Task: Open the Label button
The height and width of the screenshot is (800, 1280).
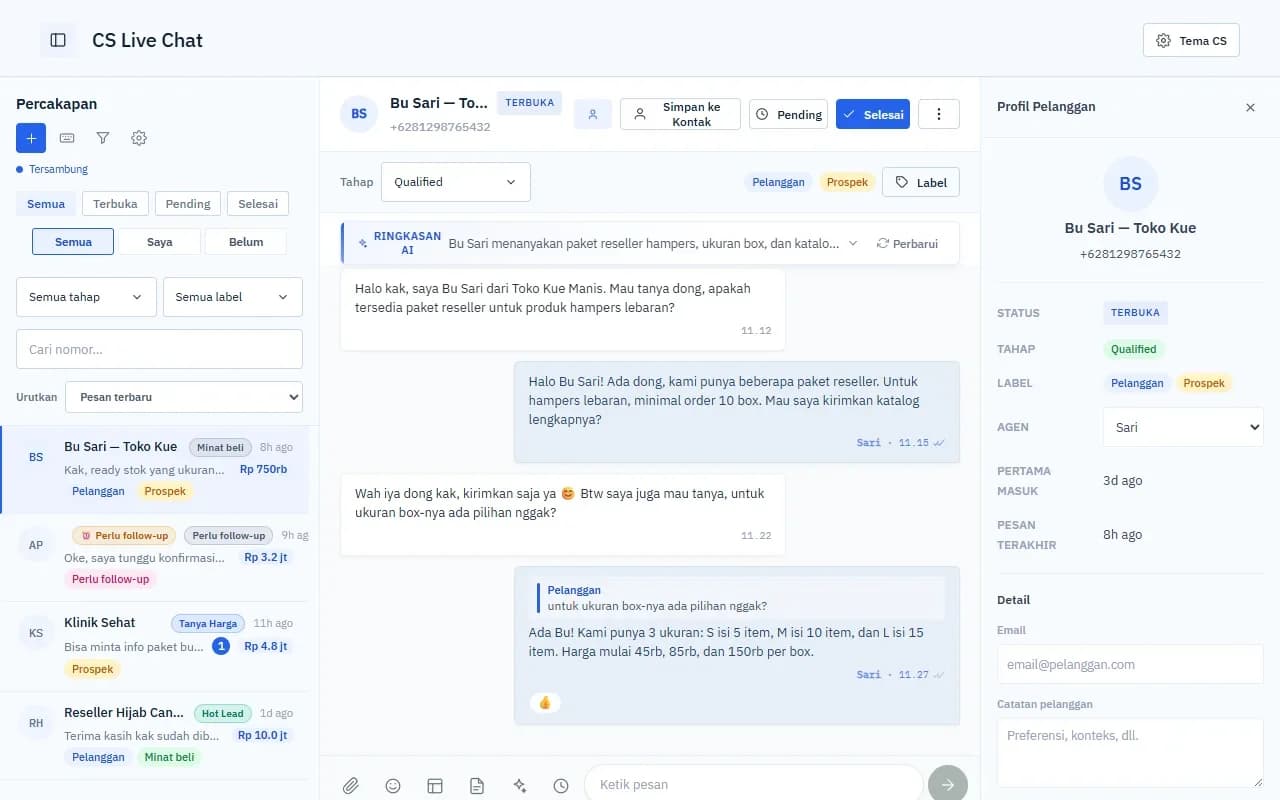Action: (921, 182)
